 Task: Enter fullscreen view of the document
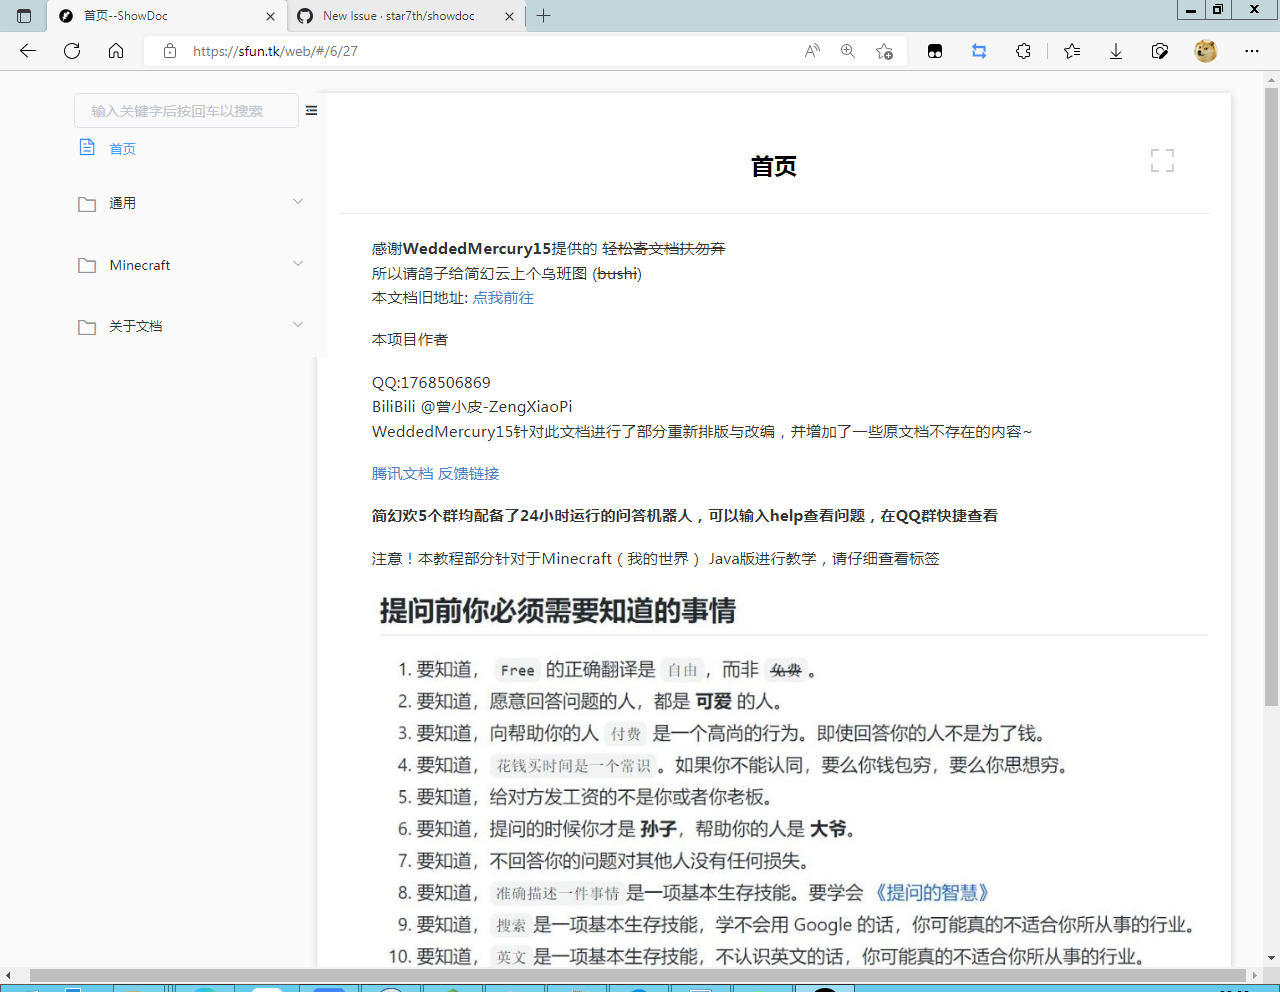[x=1162, y=160]
